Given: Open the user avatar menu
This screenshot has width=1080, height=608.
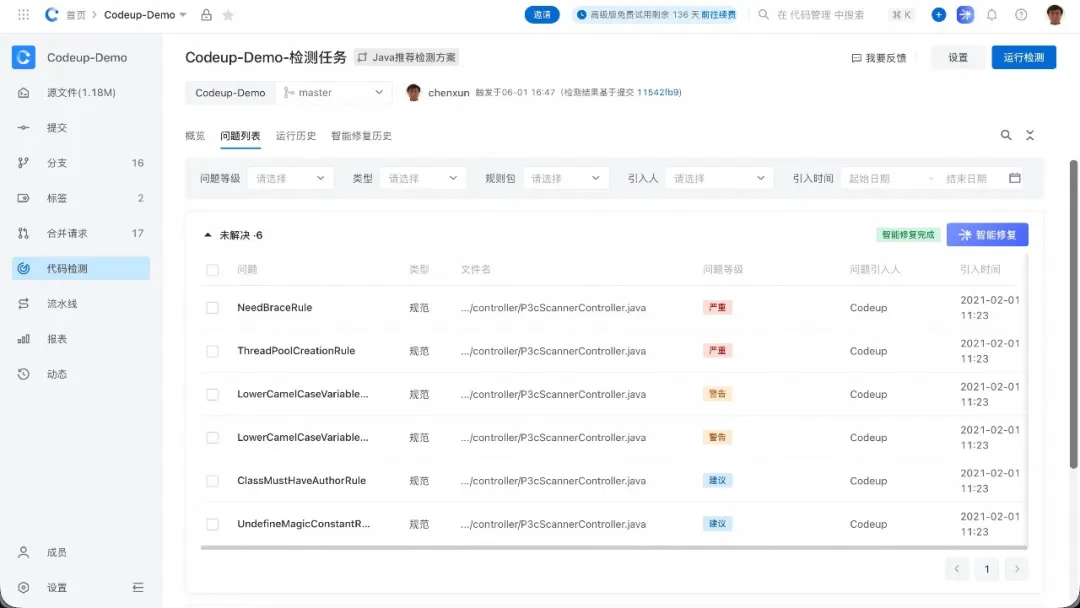Looking at the screenshot, I should pos(1055,14).
